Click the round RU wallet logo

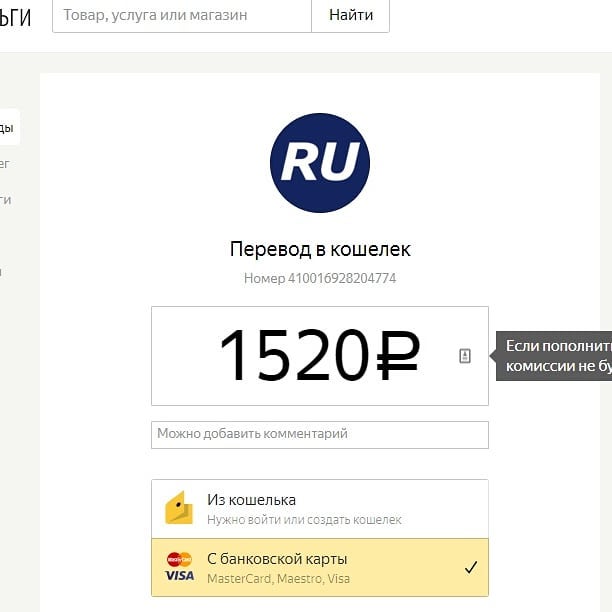click(320, 163)
